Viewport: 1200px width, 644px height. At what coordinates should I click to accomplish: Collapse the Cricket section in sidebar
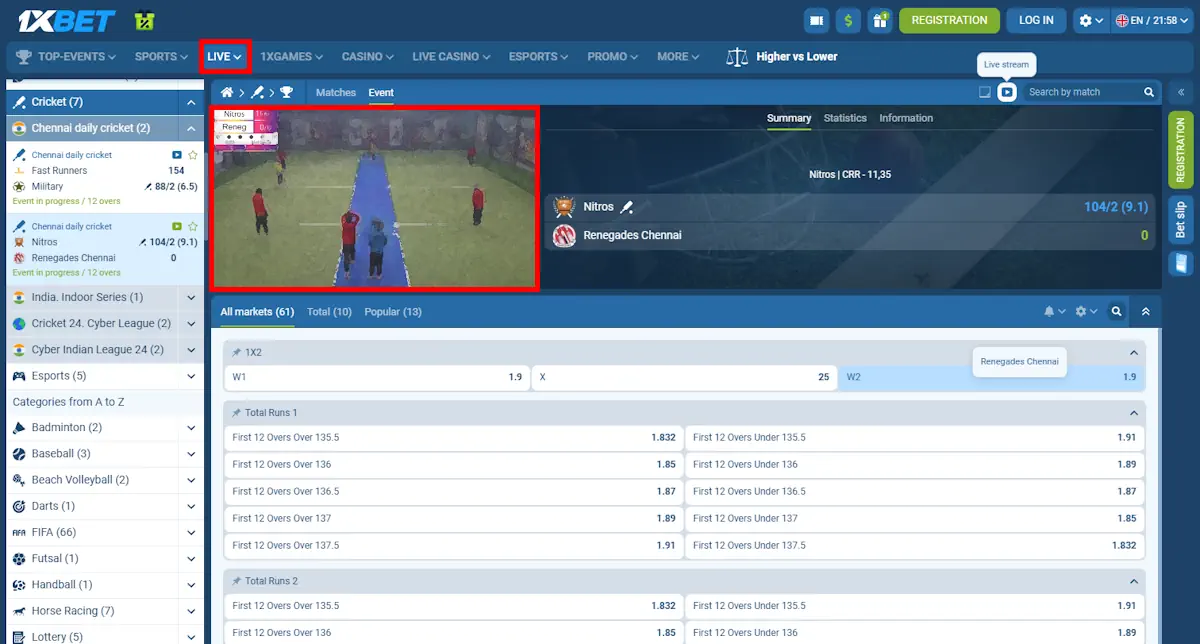(x=191, y=101)
